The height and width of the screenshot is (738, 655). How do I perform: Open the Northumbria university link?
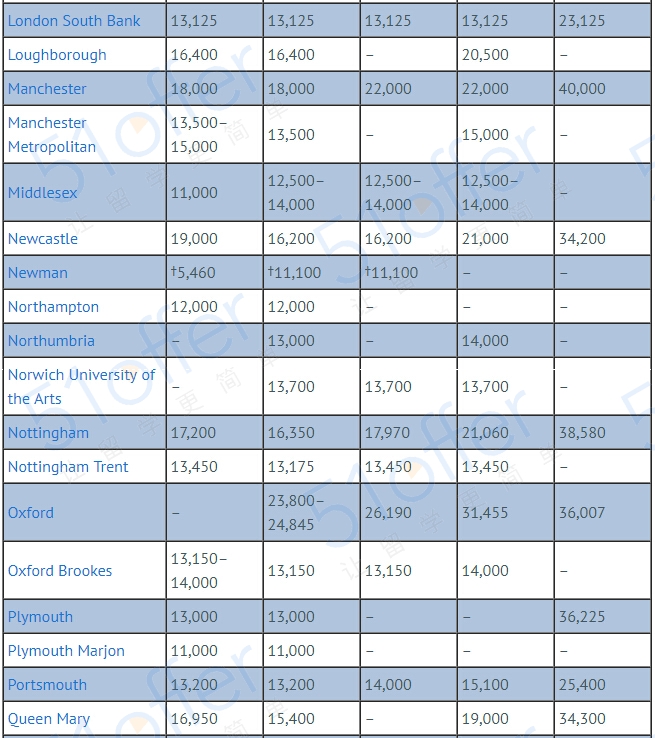51,341
